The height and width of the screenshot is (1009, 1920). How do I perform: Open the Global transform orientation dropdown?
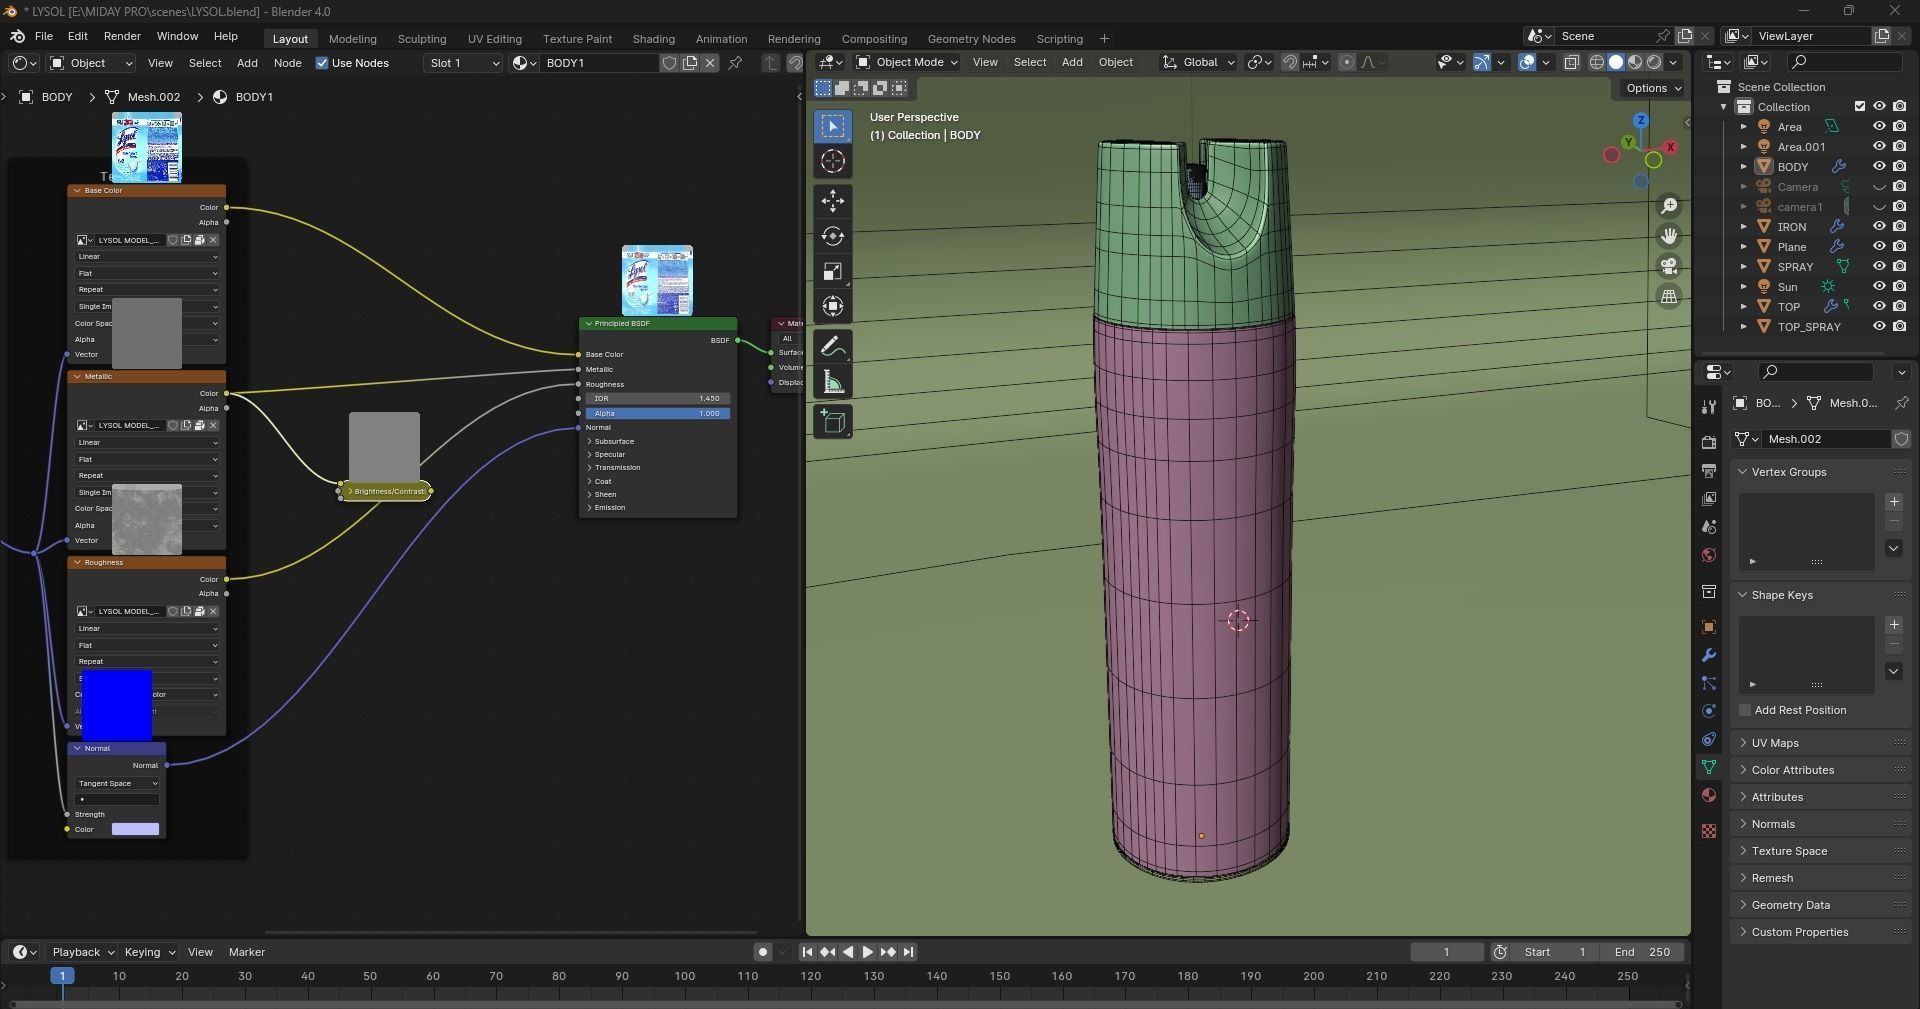click(x=1198, y=62)
